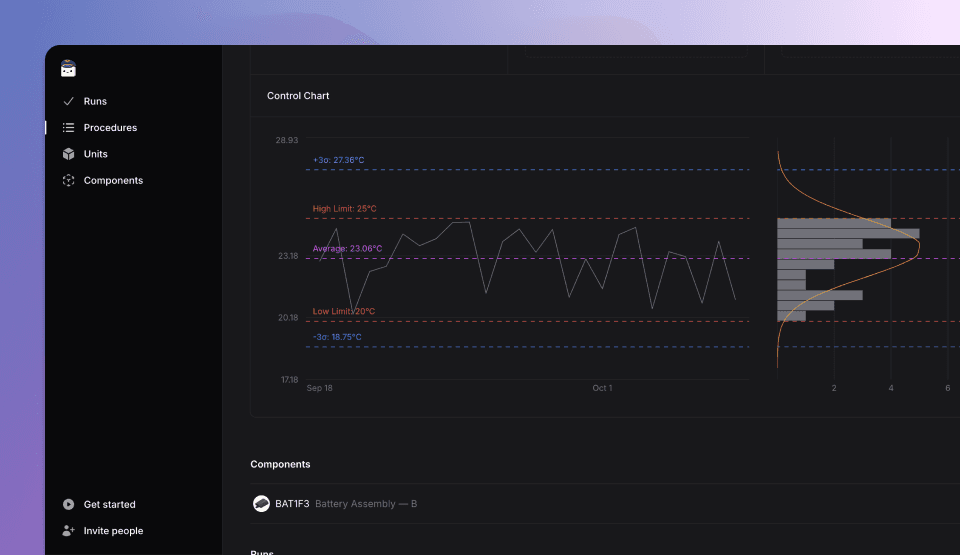Open the Get started guide
This screenshot has width=960, height=555.
[x=110, y=504]
